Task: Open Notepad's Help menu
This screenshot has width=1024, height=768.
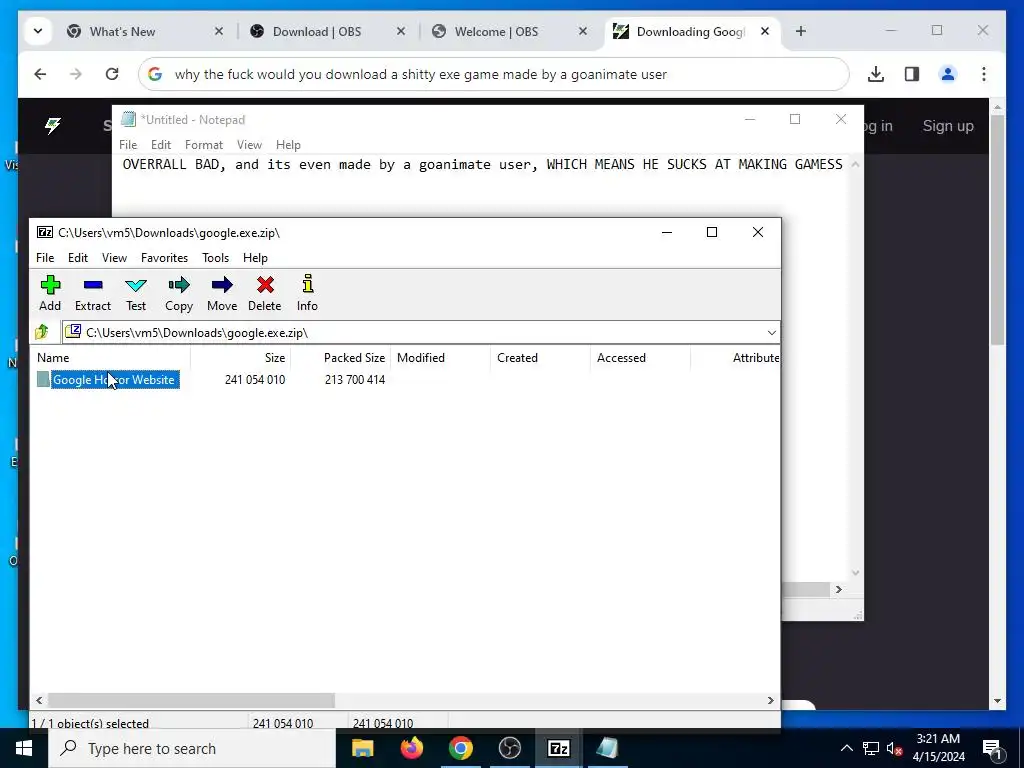Action: click(288, 145)
